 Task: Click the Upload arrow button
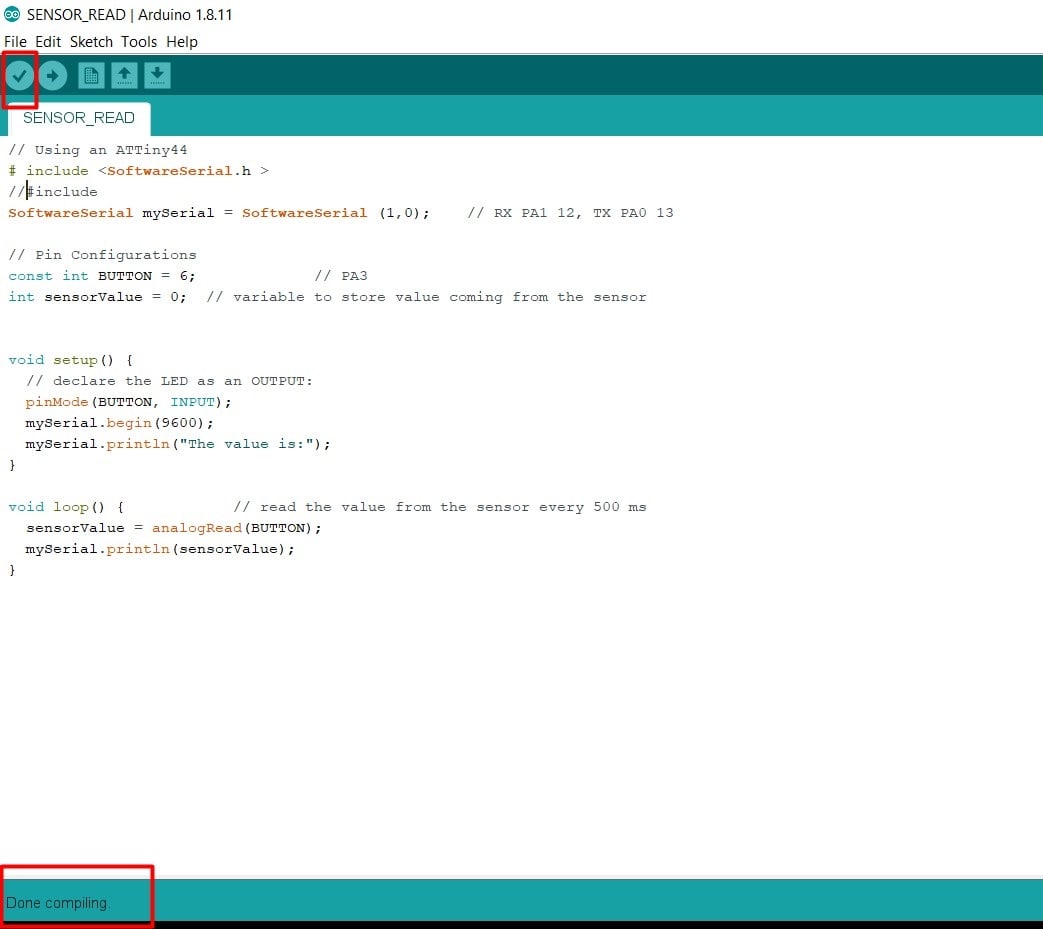(x=53, y=76)
